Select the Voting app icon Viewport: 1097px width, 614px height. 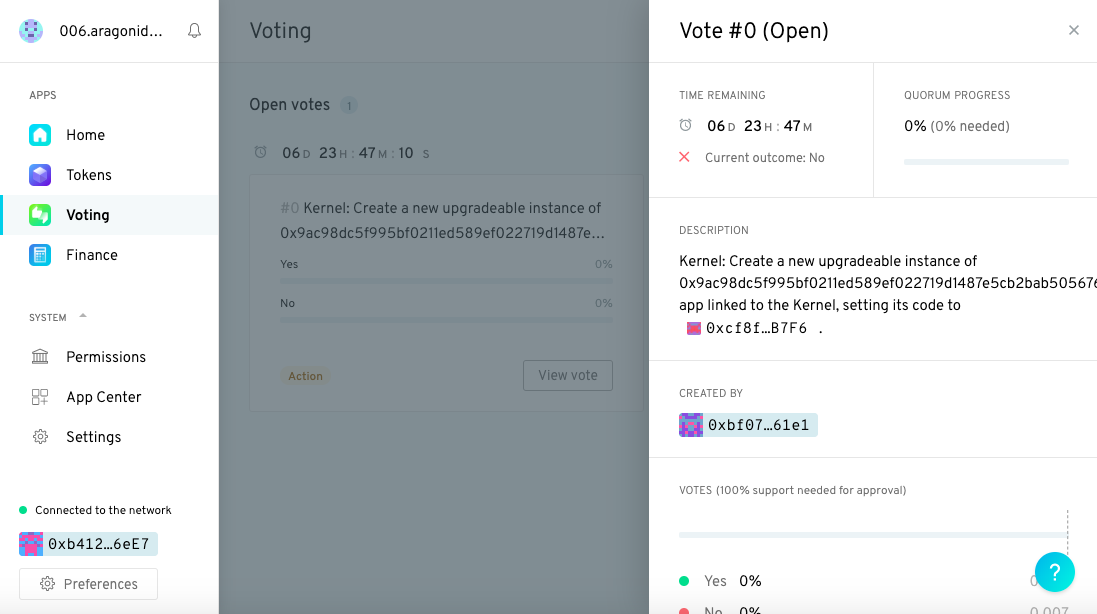pyautogui.click(x=40, y=215)
